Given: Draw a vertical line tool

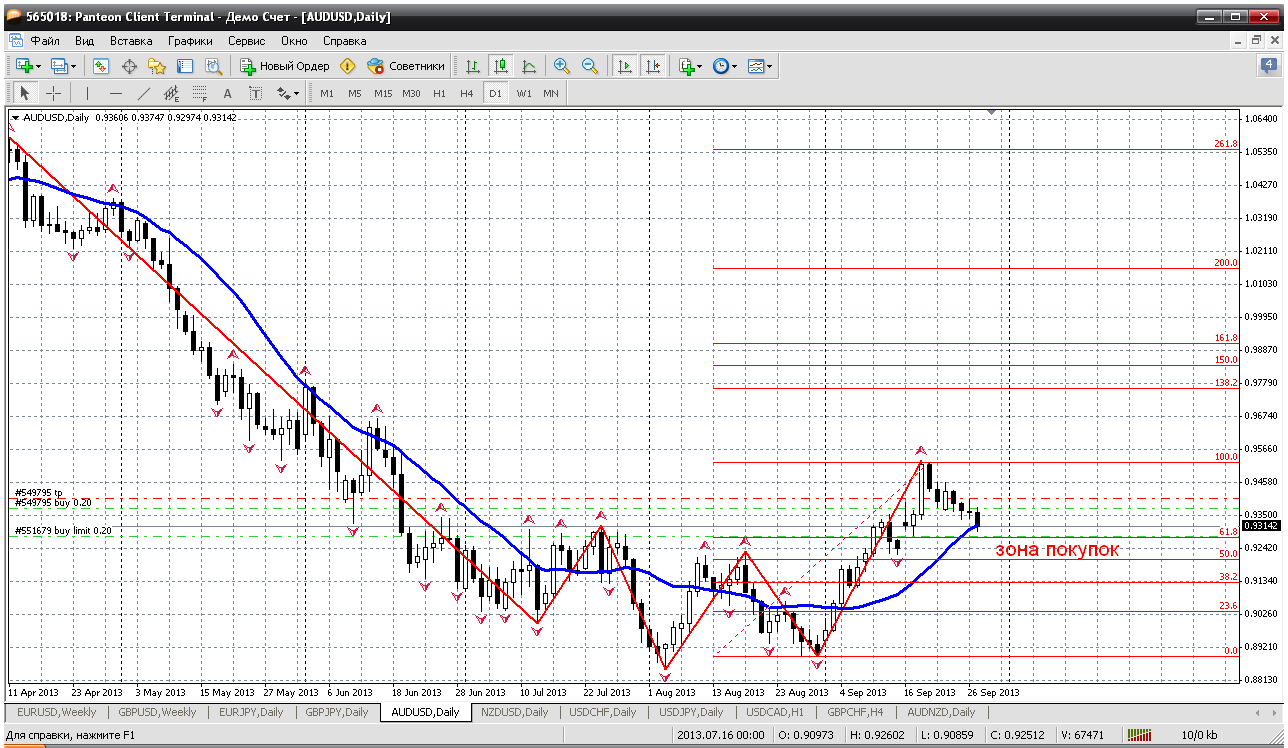Looking at the screenshot, I should coord(87,93).
